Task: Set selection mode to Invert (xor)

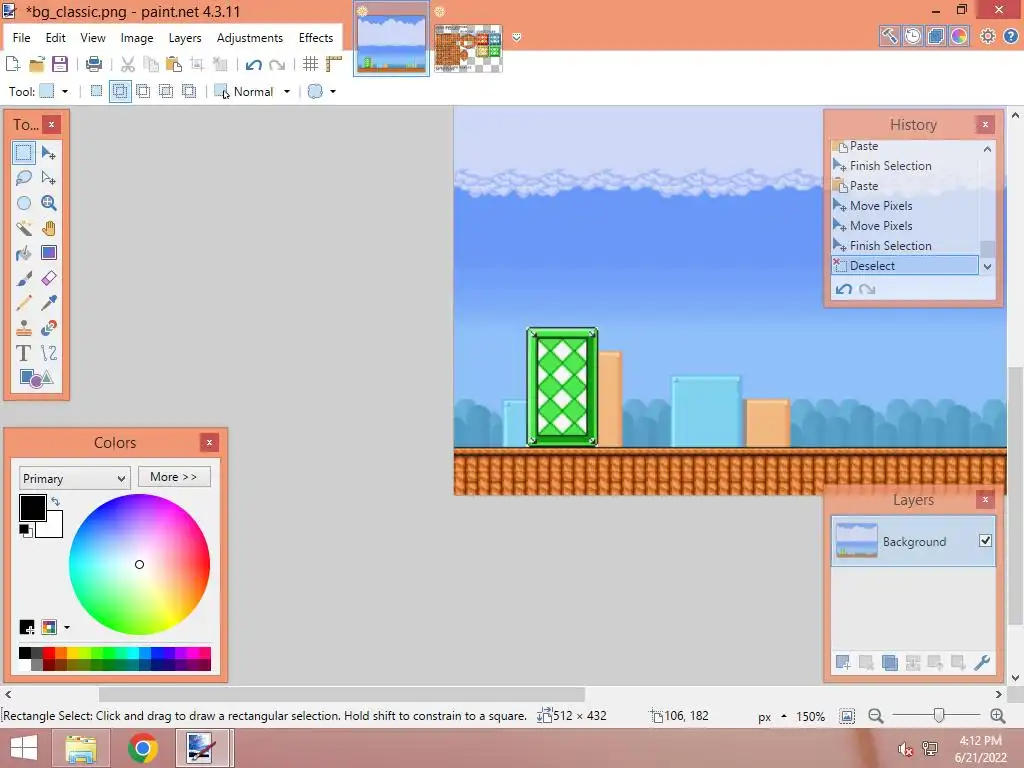Action: 189,91
